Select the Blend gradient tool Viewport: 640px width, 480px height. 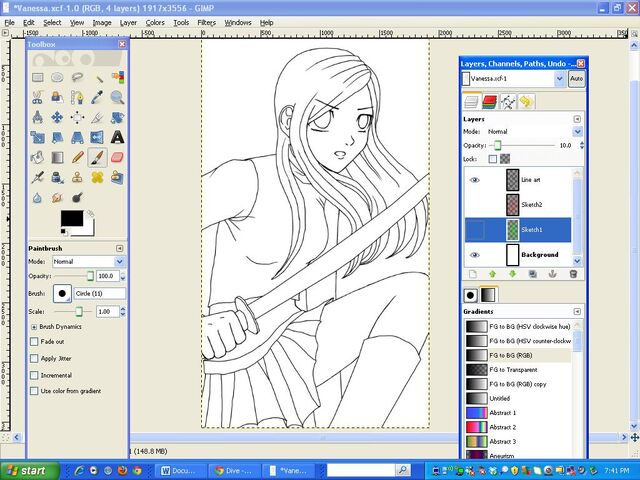(57, 158)
